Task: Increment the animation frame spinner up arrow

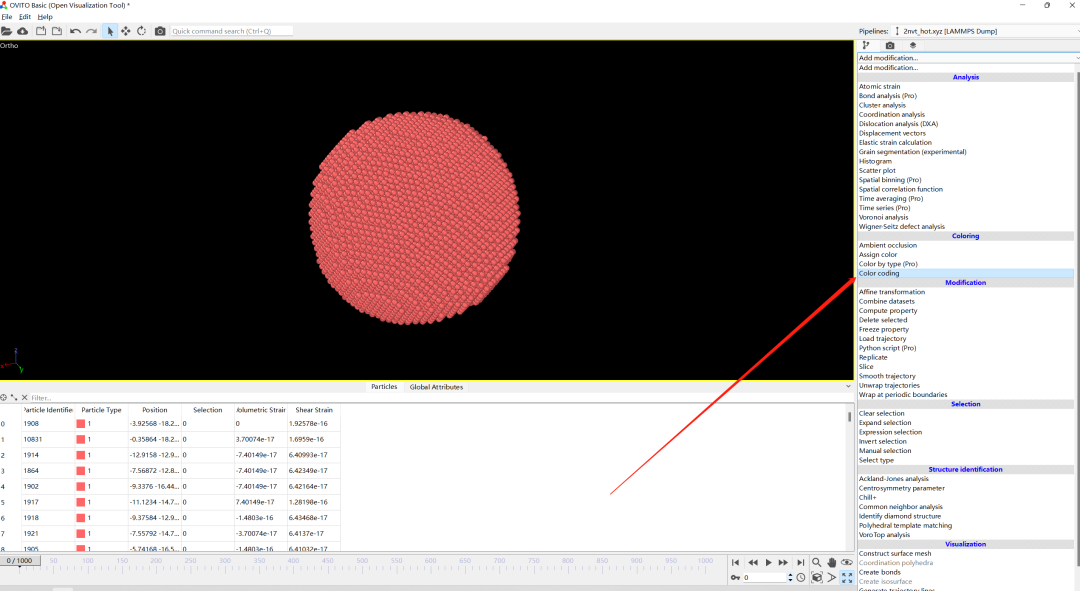Action: (x=790, y=575)
